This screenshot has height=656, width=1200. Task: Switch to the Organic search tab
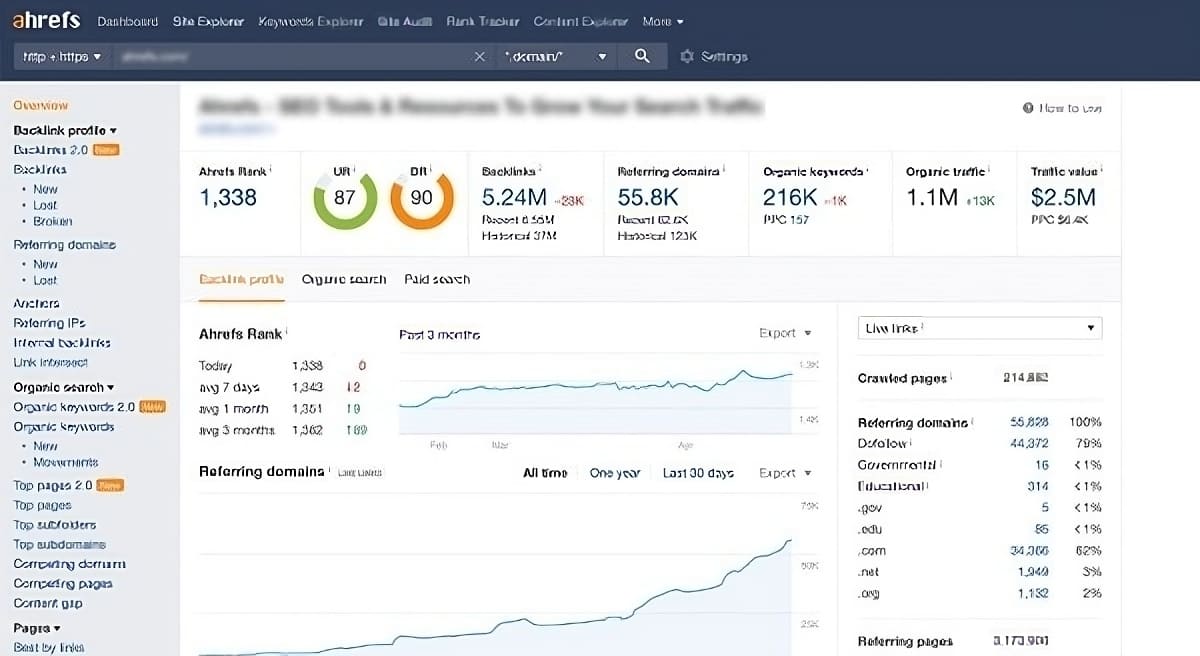343,280
